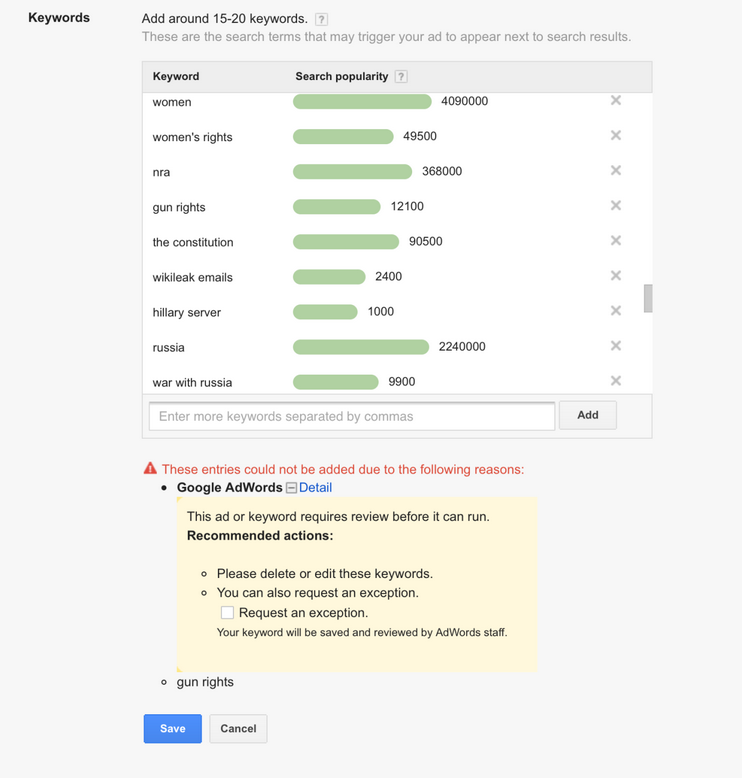Save the keyword list

pos(172,728)
